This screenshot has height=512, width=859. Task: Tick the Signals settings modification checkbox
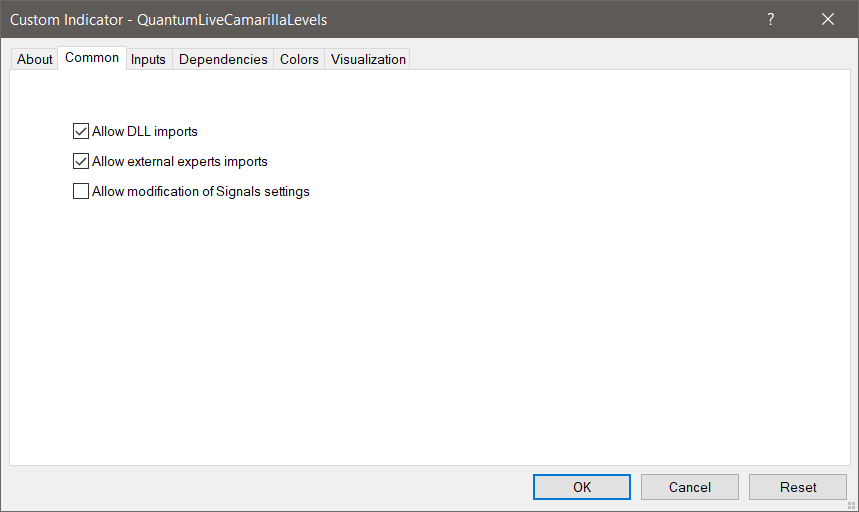pos(81,191)
